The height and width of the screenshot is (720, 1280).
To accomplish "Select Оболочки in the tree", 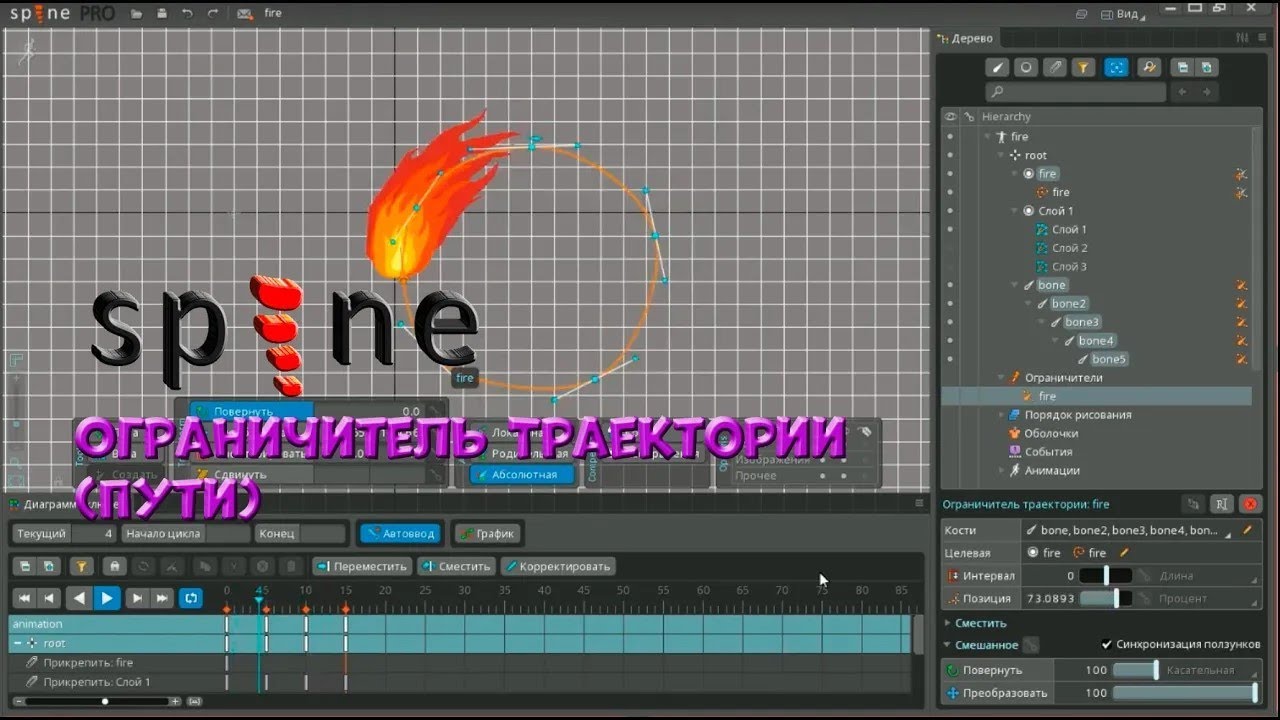I will 1051,433.
